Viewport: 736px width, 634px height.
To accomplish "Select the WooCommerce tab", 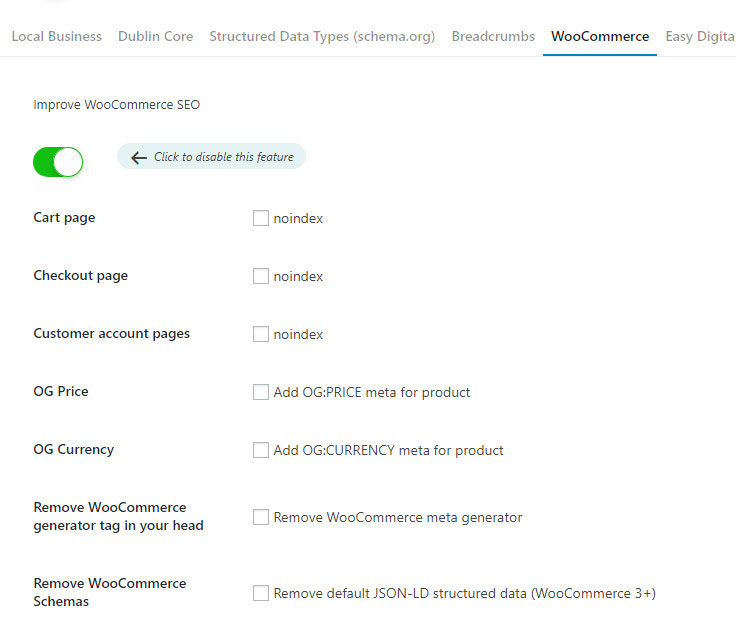I will pos(600,36).
